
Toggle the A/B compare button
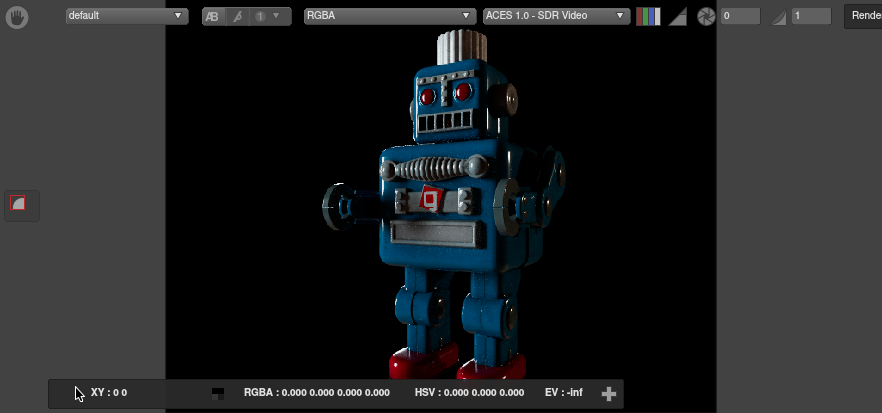[212, 16]
